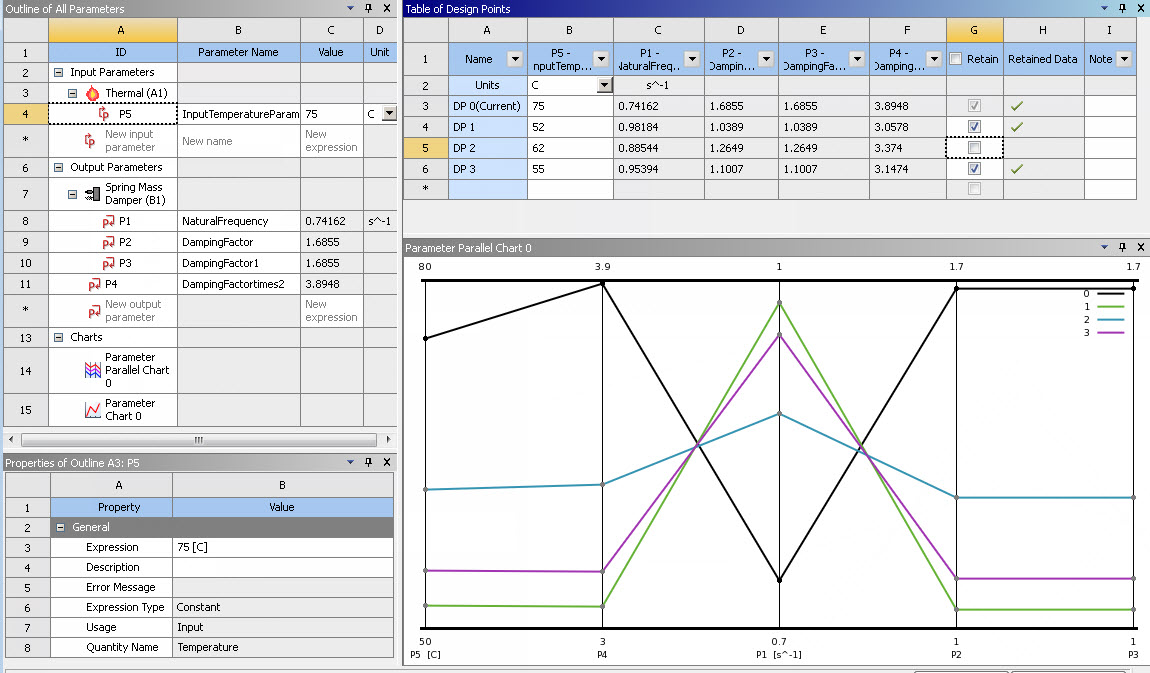
Task: Toggle the Retain checkbox for DP 2
Action: pos(974,148)
